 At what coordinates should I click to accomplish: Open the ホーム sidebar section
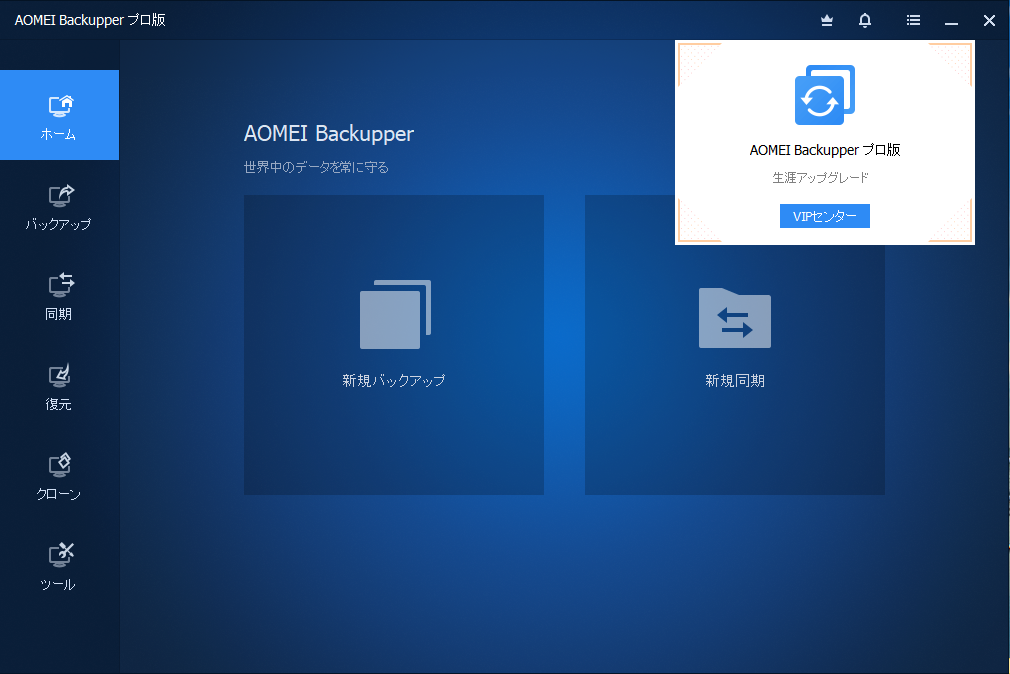pyautogui.click(x=59, y=115)
